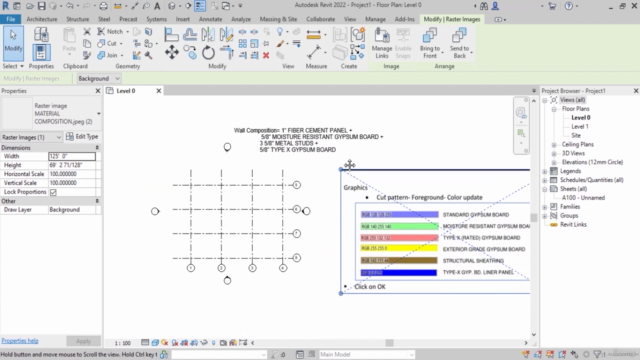
Task: Open the Background draw layer dropdown in options bar
Action: coord(99,78)
